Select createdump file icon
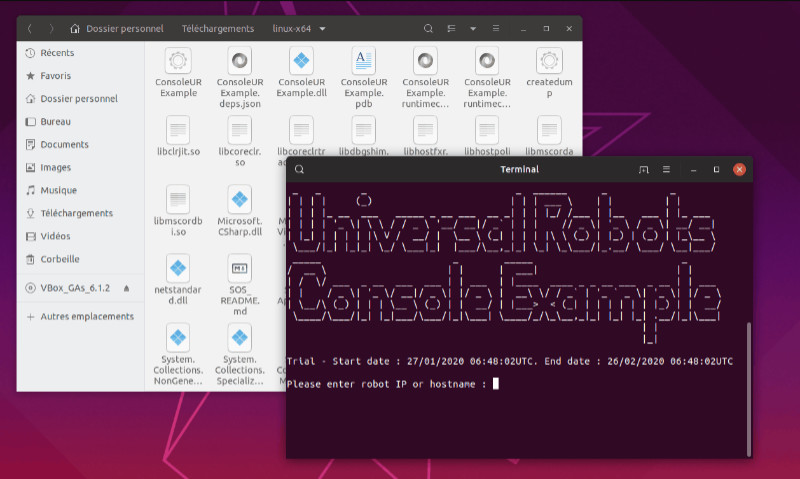The width and height of the screenshot is (800, 479). 549,61
